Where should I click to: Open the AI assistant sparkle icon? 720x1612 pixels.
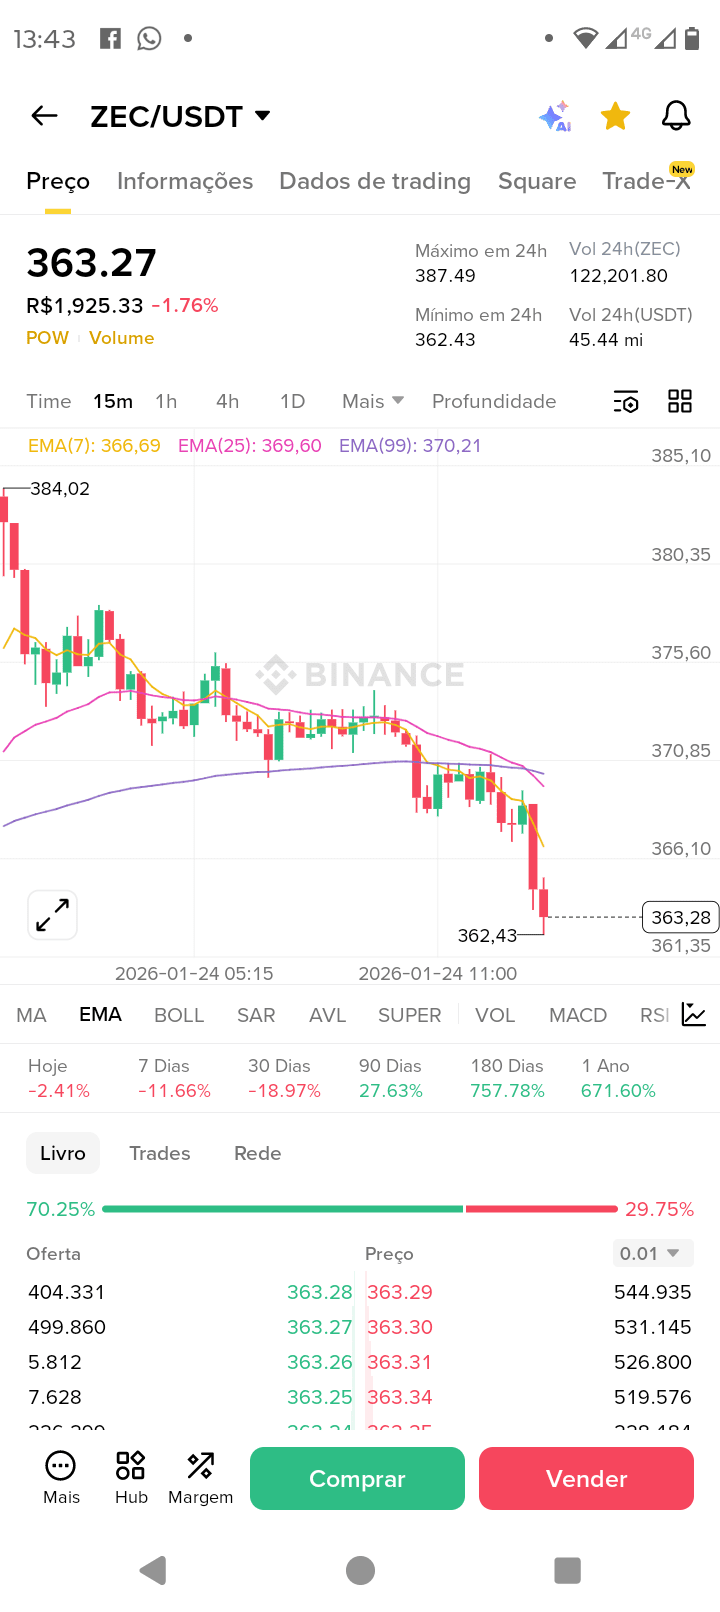555,116
